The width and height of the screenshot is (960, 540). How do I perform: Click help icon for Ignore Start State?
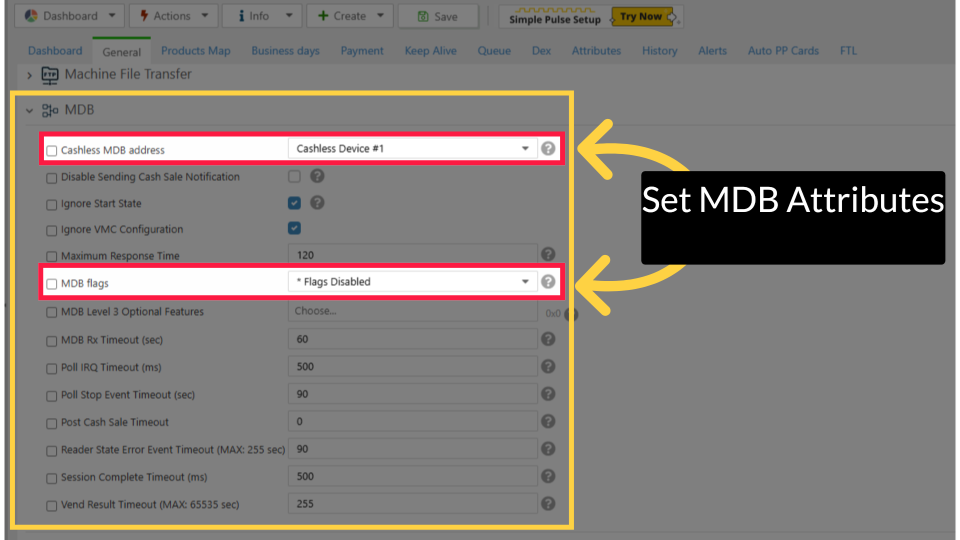click(x=317, y=203)
